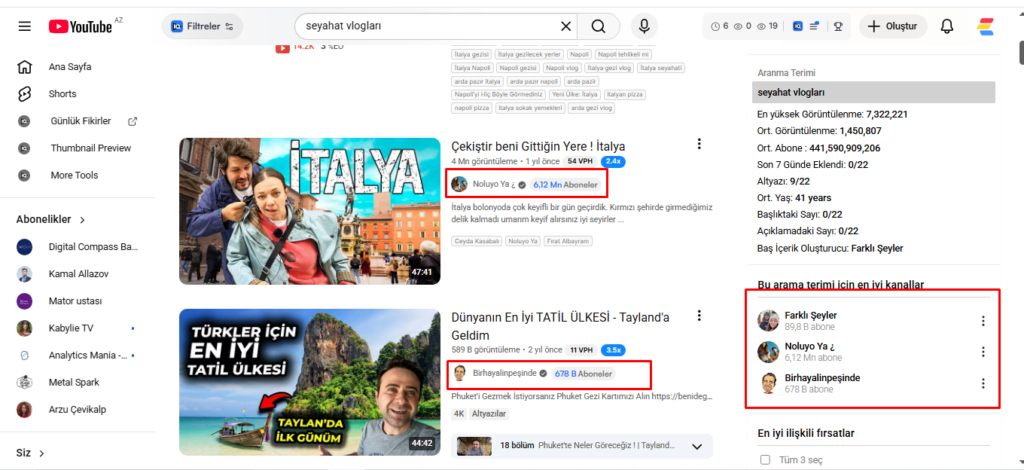Image resolution: width=1024 pixels, height=470 pixels.
Task: Open three-dot menu beside Birhayalinpeşinde channel
Action: pos(983,383)
